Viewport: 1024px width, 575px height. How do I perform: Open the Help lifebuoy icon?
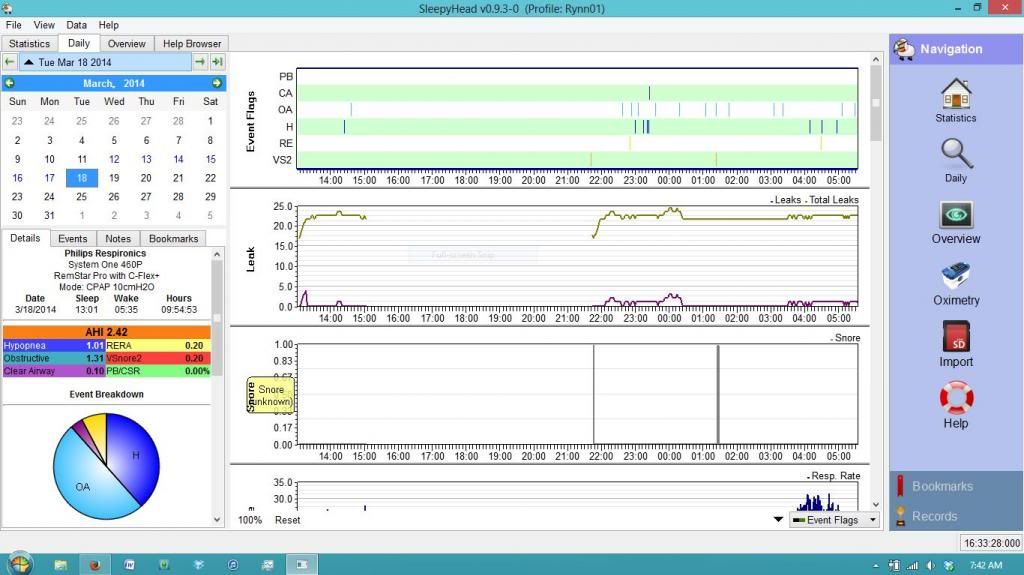coord(955,403)
